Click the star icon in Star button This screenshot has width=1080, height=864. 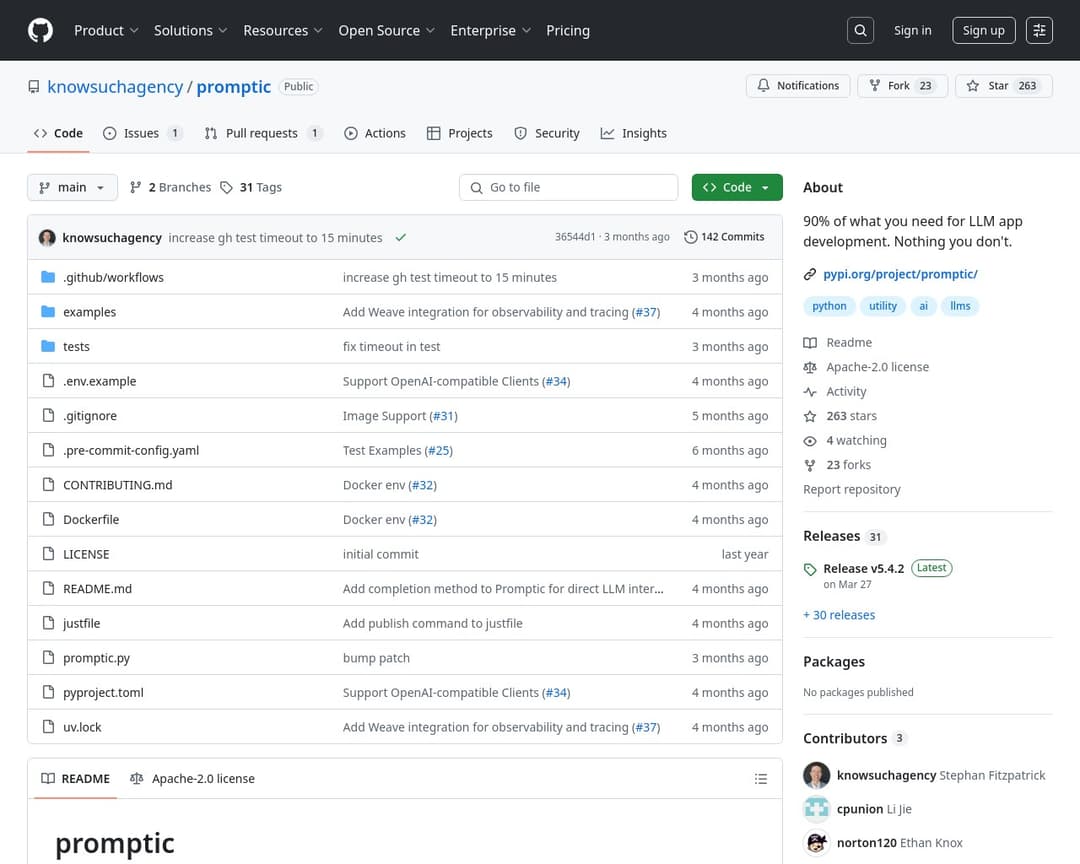(973, 85)
